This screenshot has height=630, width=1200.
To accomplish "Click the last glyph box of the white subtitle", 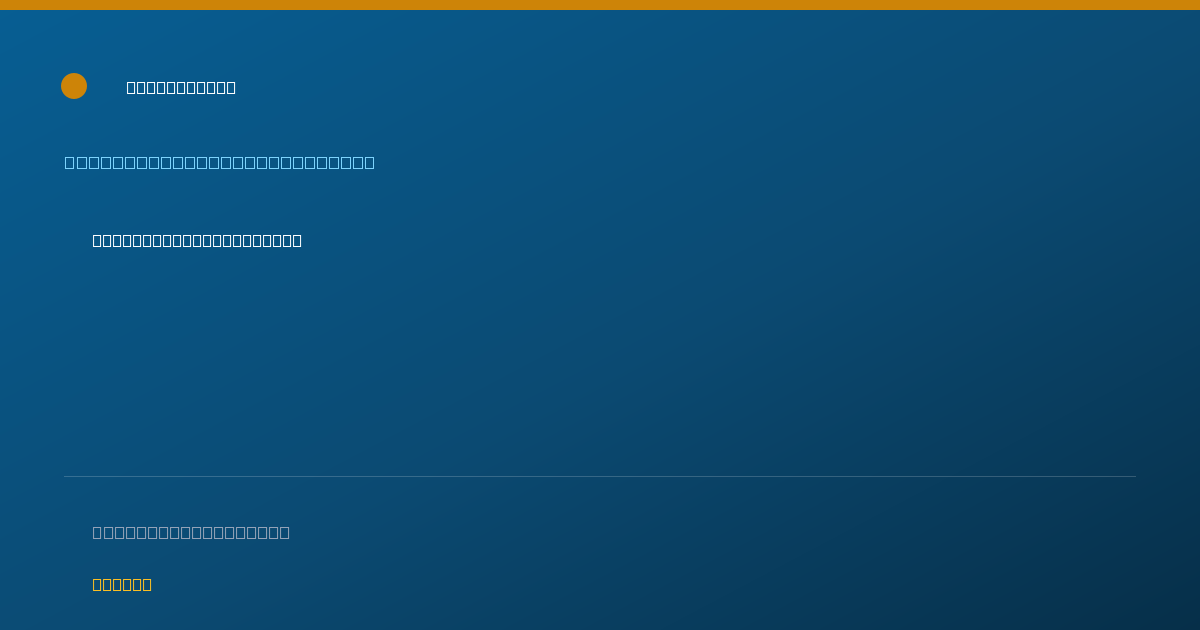I will point(297,240).
